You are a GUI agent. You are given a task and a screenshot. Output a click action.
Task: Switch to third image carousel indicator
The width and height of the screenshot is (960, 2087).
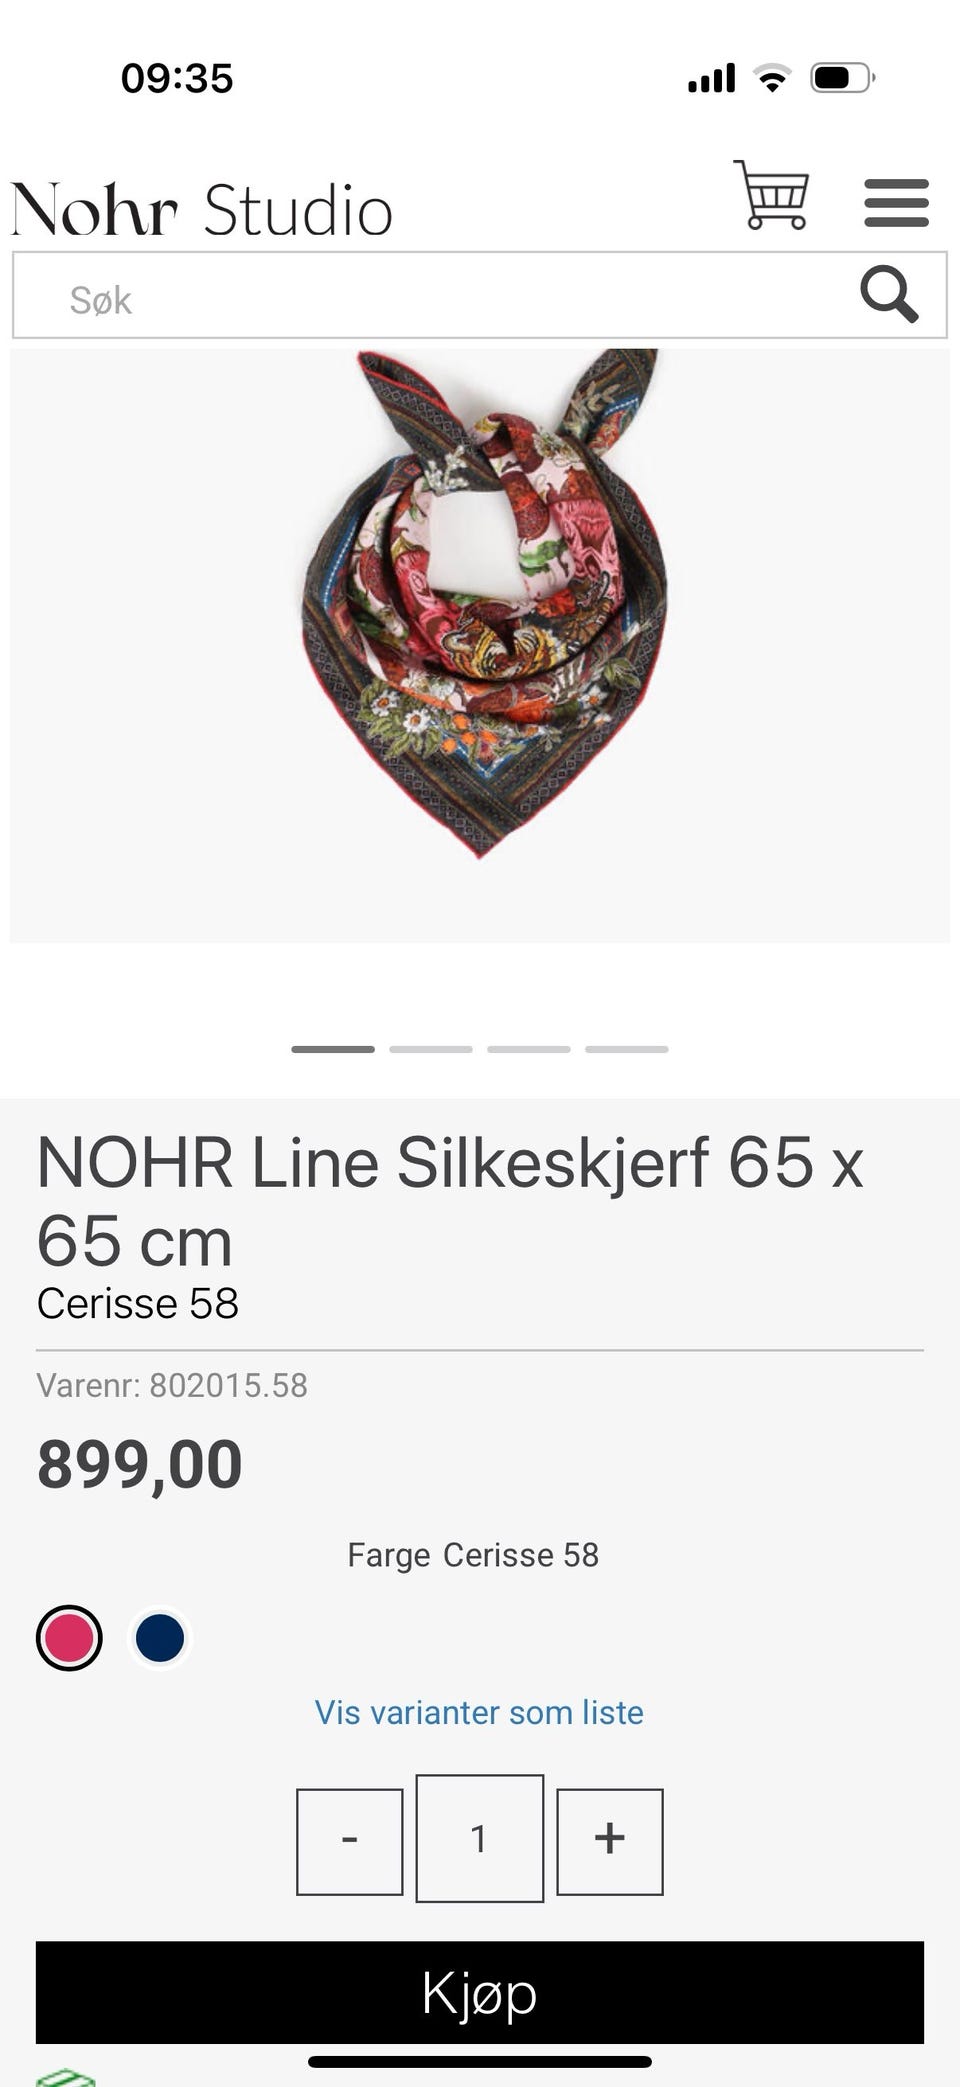point(529,1049)
